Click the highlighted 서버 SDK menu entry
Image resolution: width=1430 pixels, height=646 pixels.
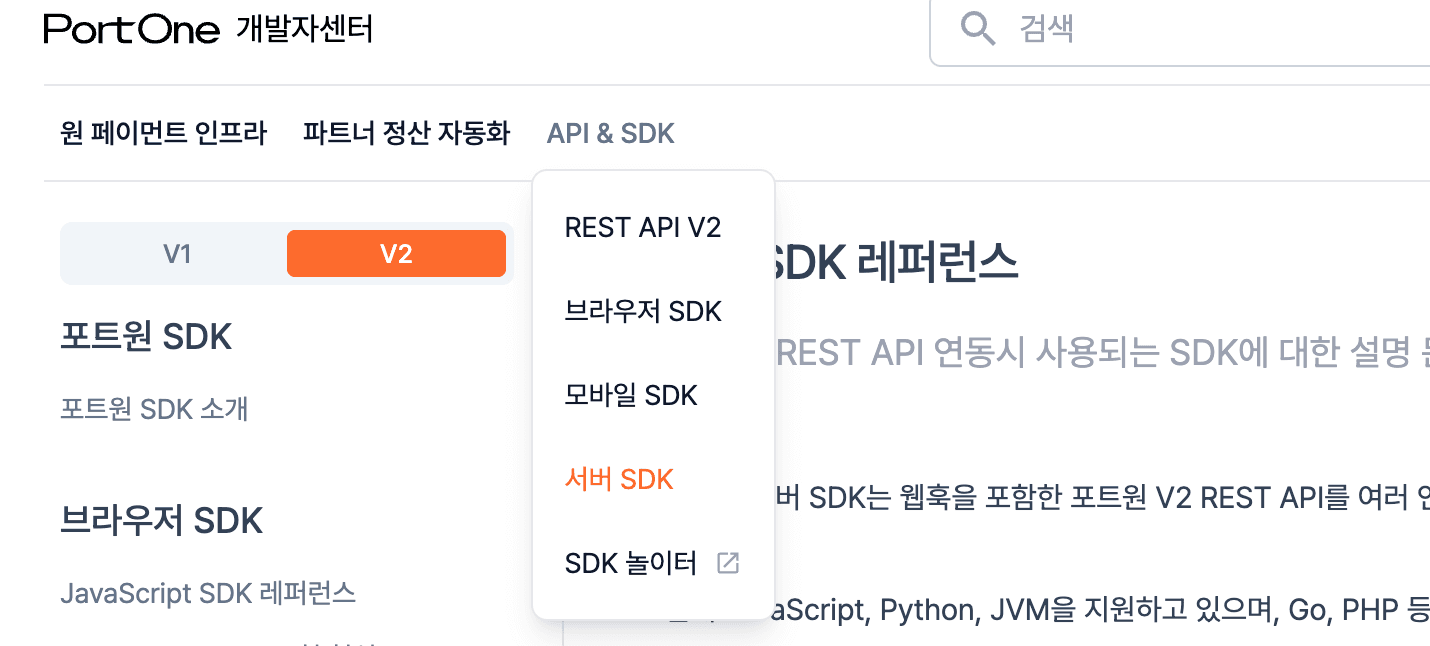click(619, 480)
